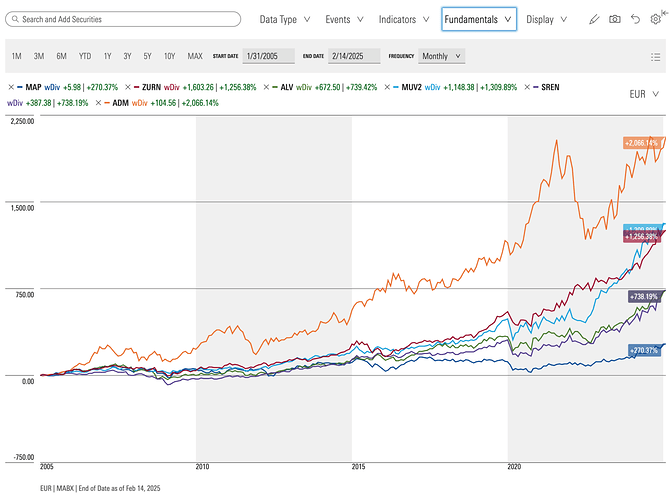
Task: Open chart settings gear icon
Action: pyautogui.click(x=655, y=20)
